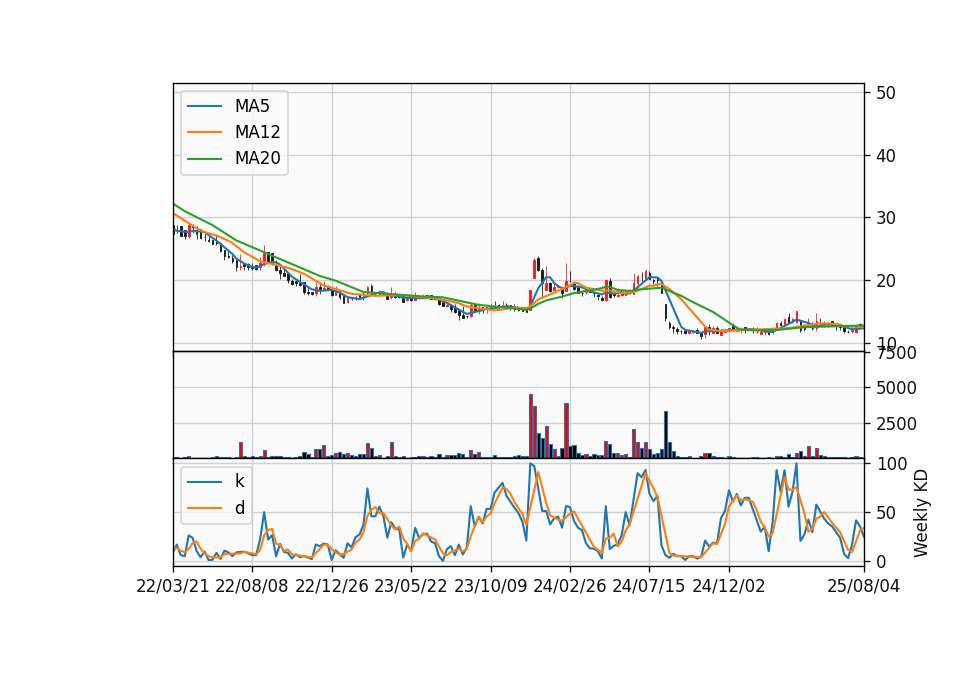
Task: Select the blue k legend line sample
Action: [x=204, y=482]
